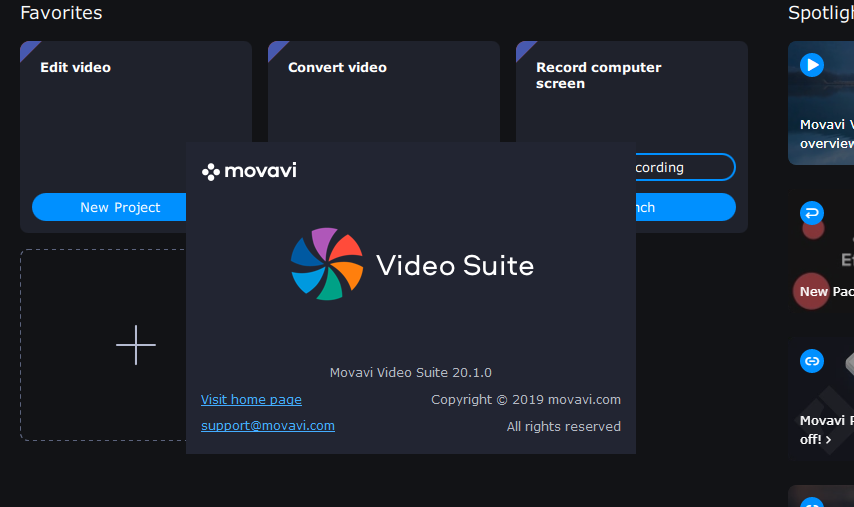Click the add favorite plus tile
The width and height of the screenshot is (854, 507).
coord(103,345)
